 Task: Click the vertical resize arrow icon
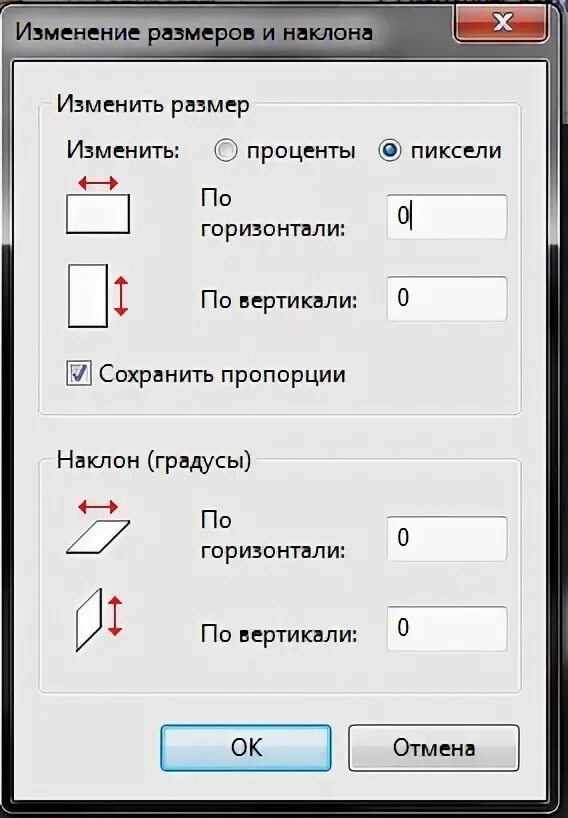coord(98,296)
